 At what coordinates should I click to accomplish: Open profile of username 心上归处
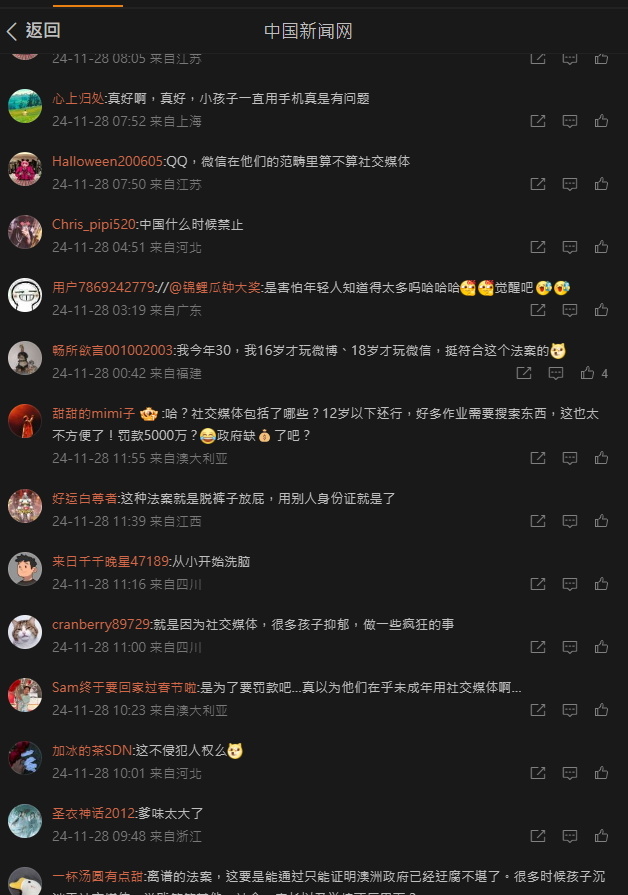click(x=78, y=99)
